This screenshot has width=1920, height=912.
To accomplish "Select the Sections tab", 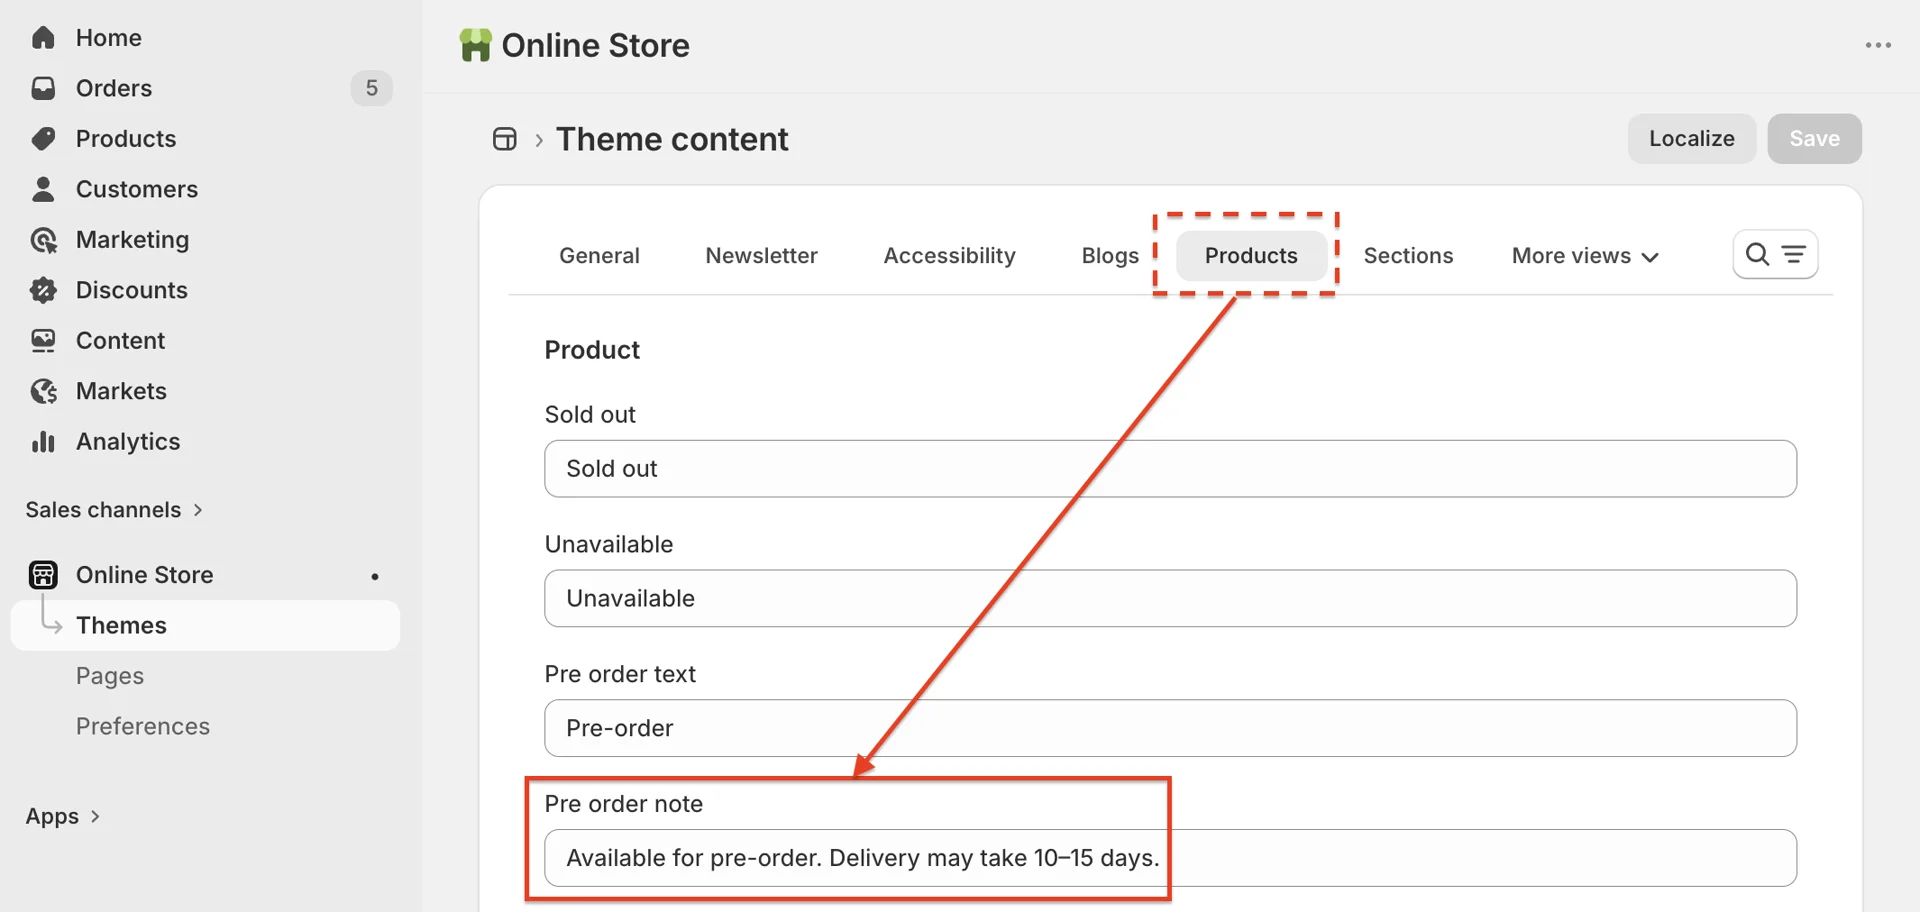I will [x=1408, y=256].
